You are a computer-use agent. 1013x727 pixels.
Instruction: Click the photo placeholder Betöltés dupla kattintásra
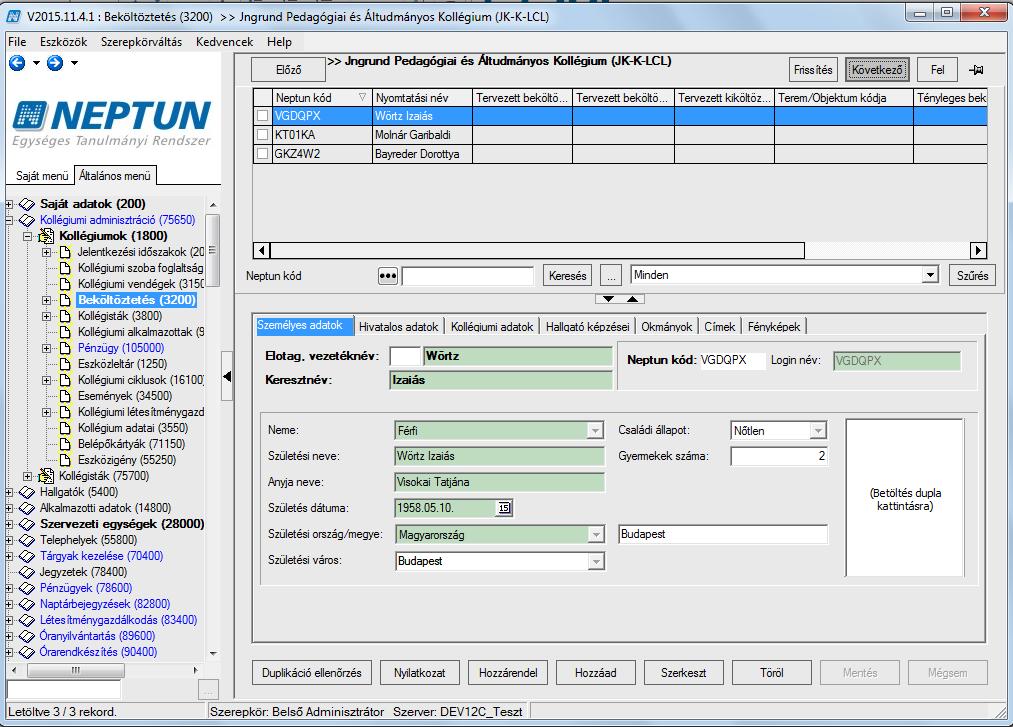(904, 498)
